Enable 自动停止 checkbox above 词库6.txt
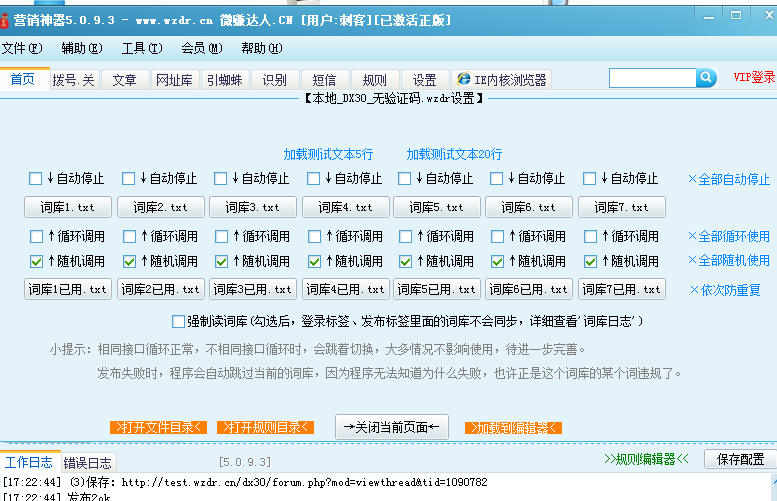Image resolution: width=777 pixels, height=501 pixels. click(497, 178)
